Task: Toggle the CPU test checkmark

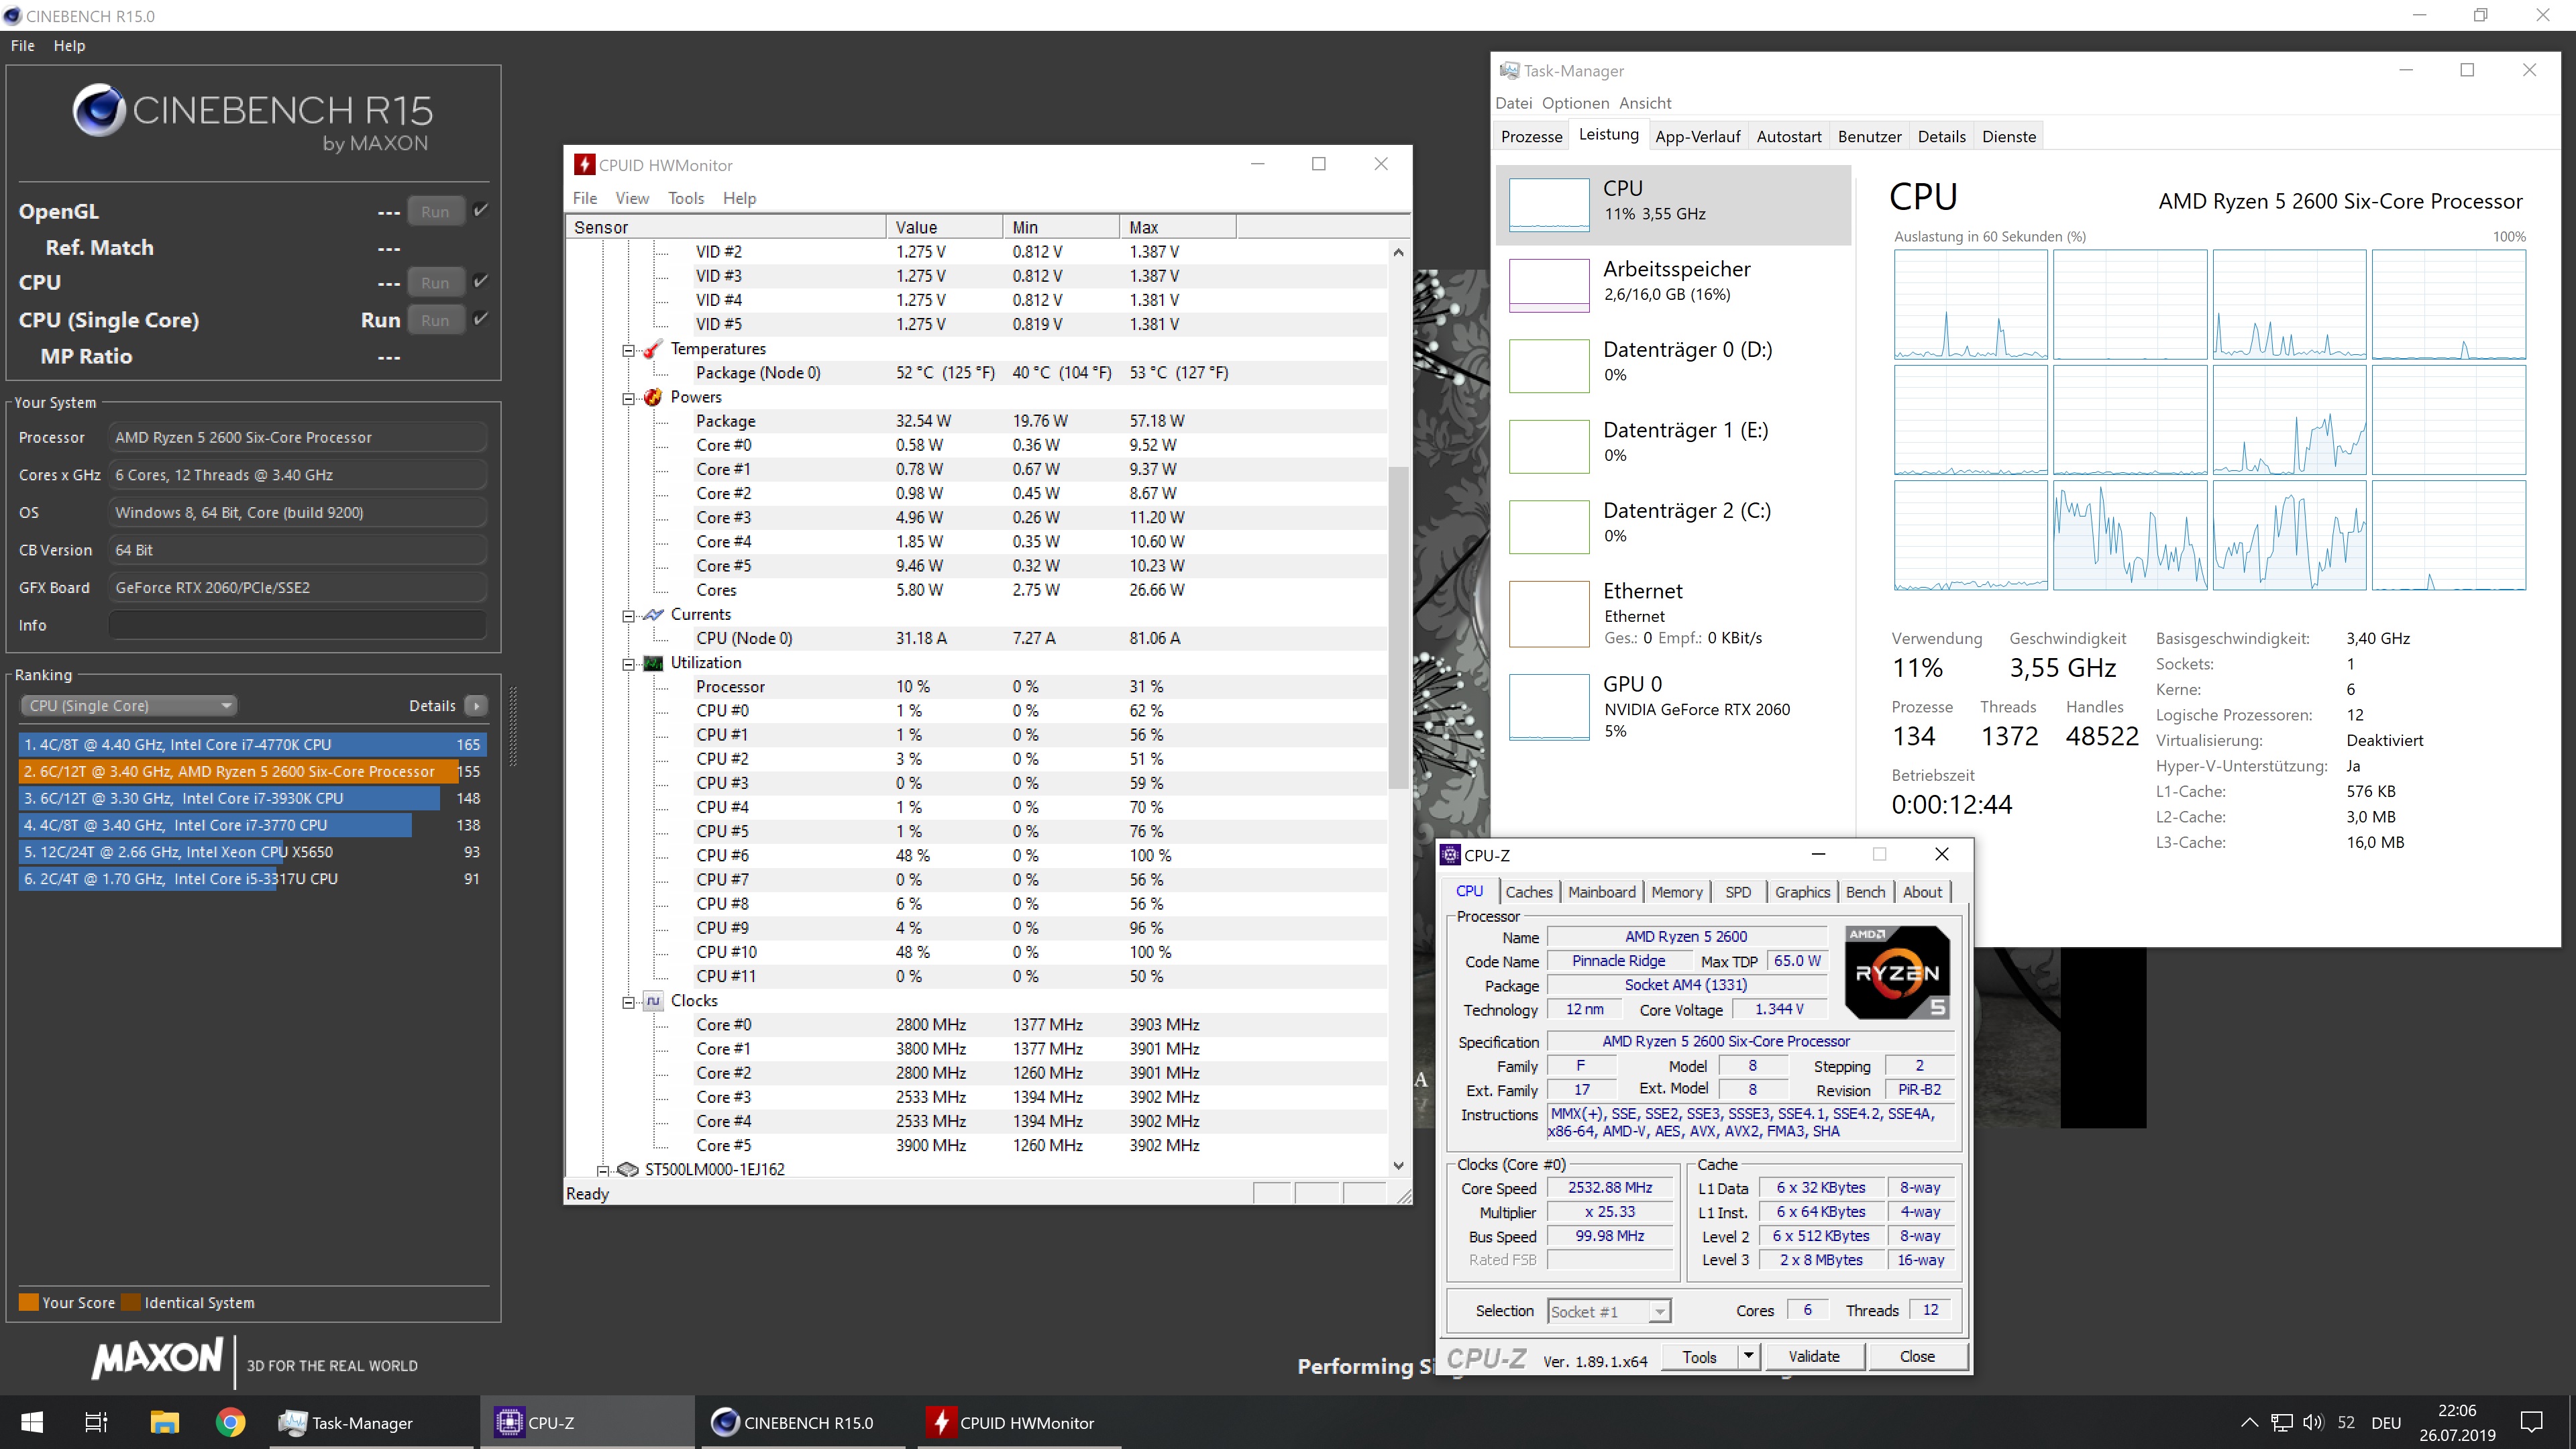Action: click(481, 281)
